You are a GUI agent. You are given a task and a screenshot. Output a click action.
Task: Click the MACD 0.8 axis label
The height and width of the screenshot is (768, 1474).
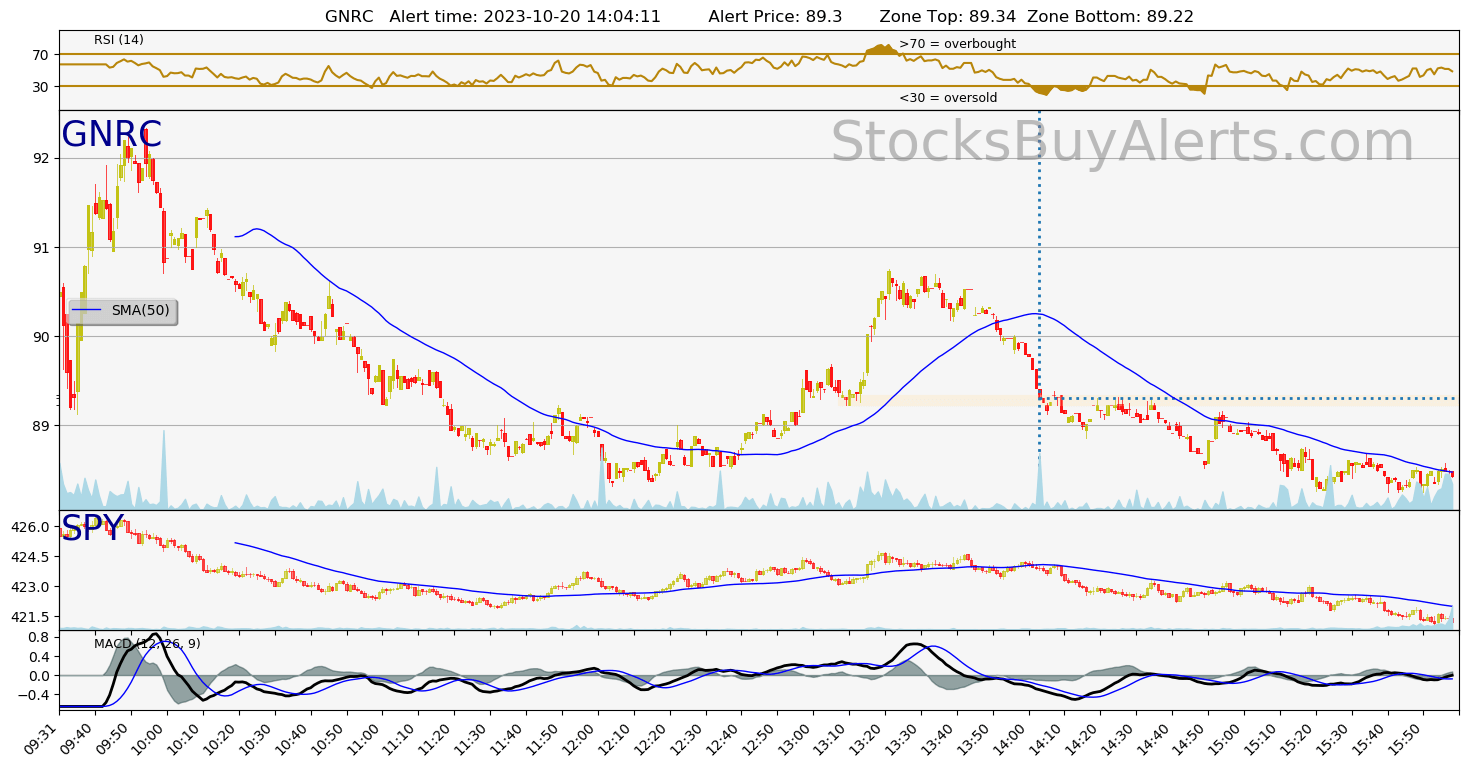pyautogui.click(x=40, y=636)
